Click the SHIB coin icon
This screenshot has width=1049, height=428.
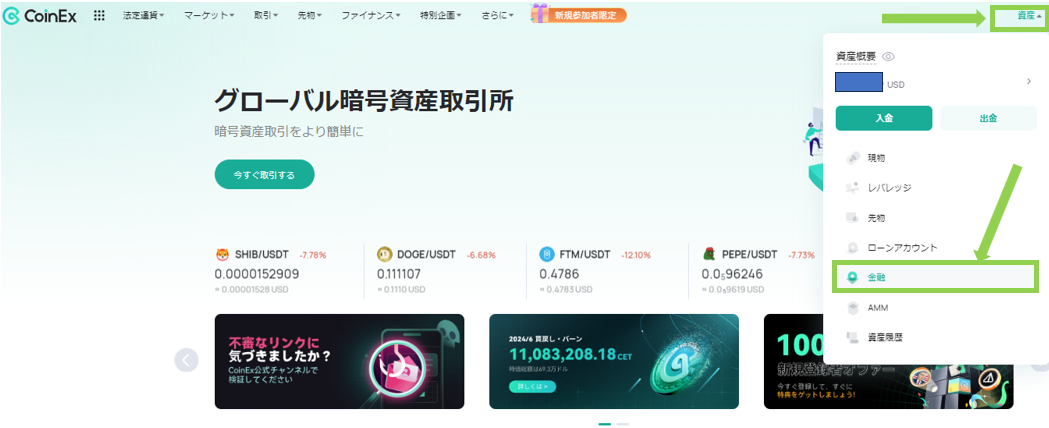coord(221,255)
